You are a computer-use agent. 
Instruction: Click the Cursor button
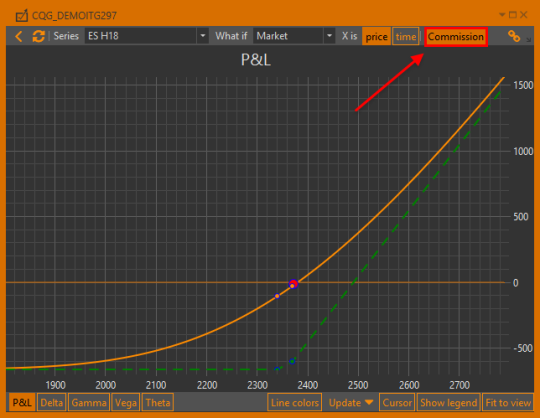tap(397, 403)
